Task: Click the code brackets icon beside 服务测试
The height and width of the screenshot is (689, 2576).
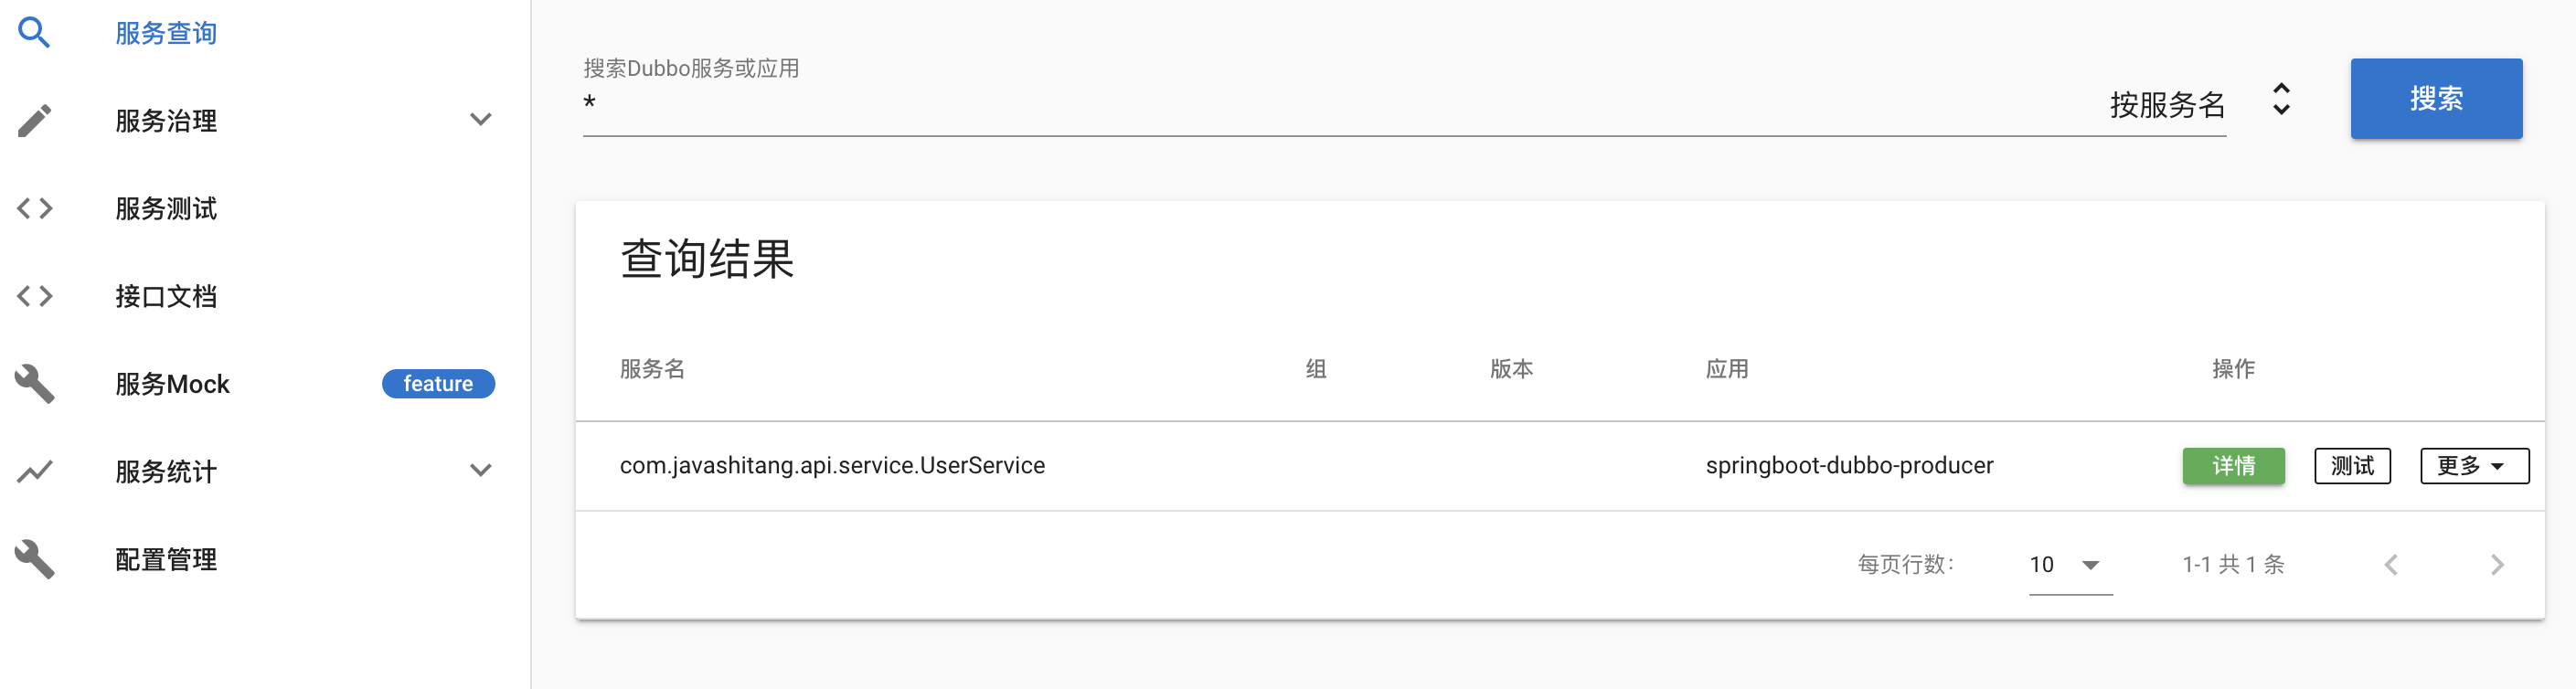Action: point(34,208)
